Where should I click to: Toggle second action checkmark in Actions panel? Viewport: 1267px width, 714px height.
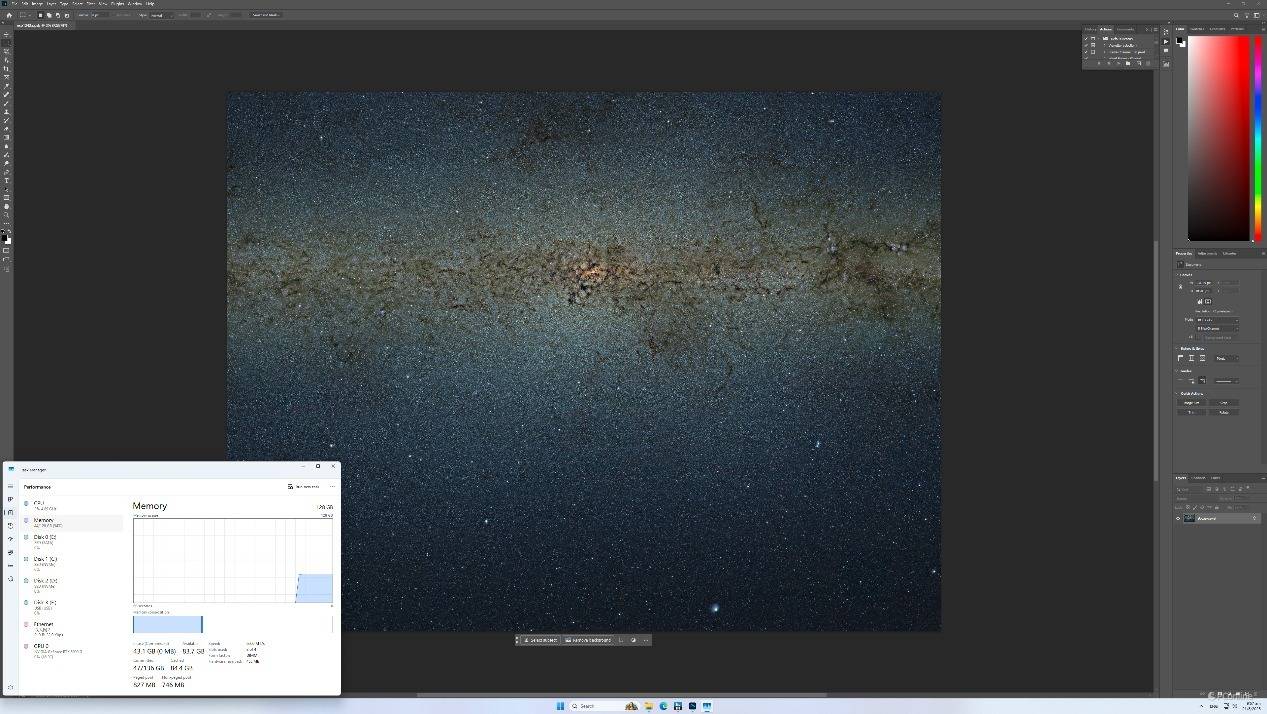point(1086,46)
